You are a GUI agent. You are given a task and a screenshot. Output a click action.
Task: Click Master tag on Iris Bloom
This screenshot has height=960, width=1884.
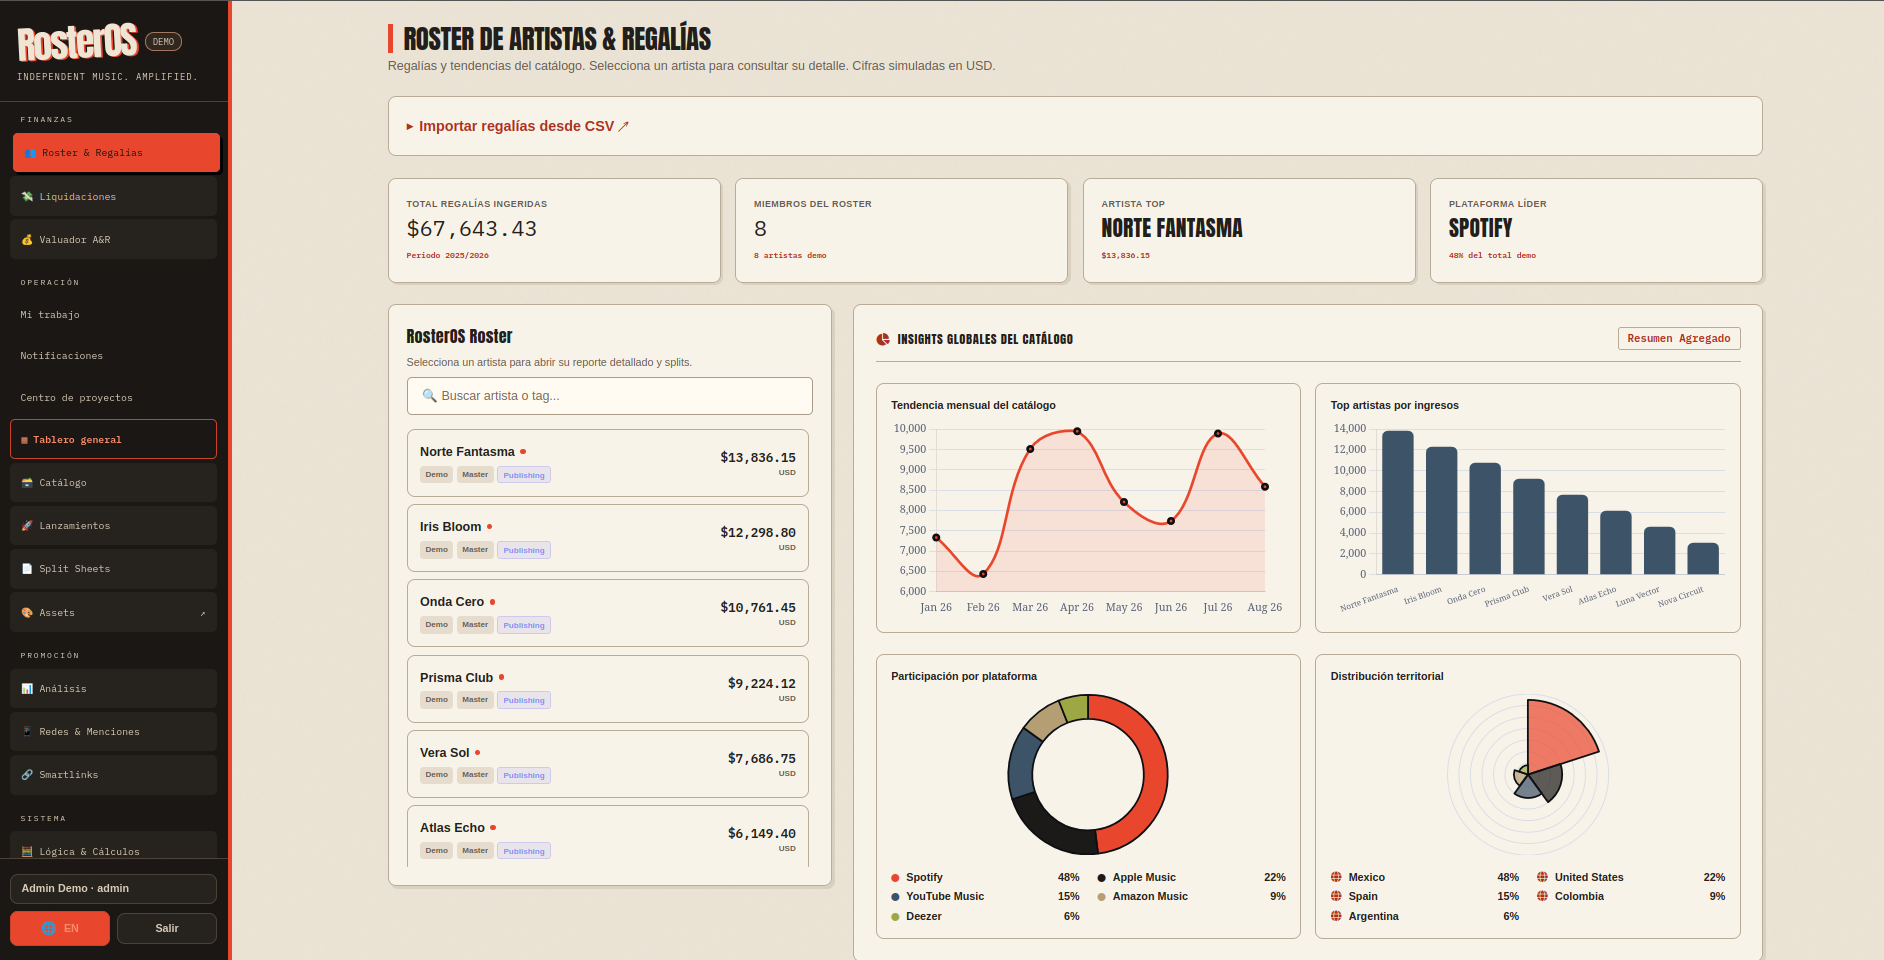point(475,550)
